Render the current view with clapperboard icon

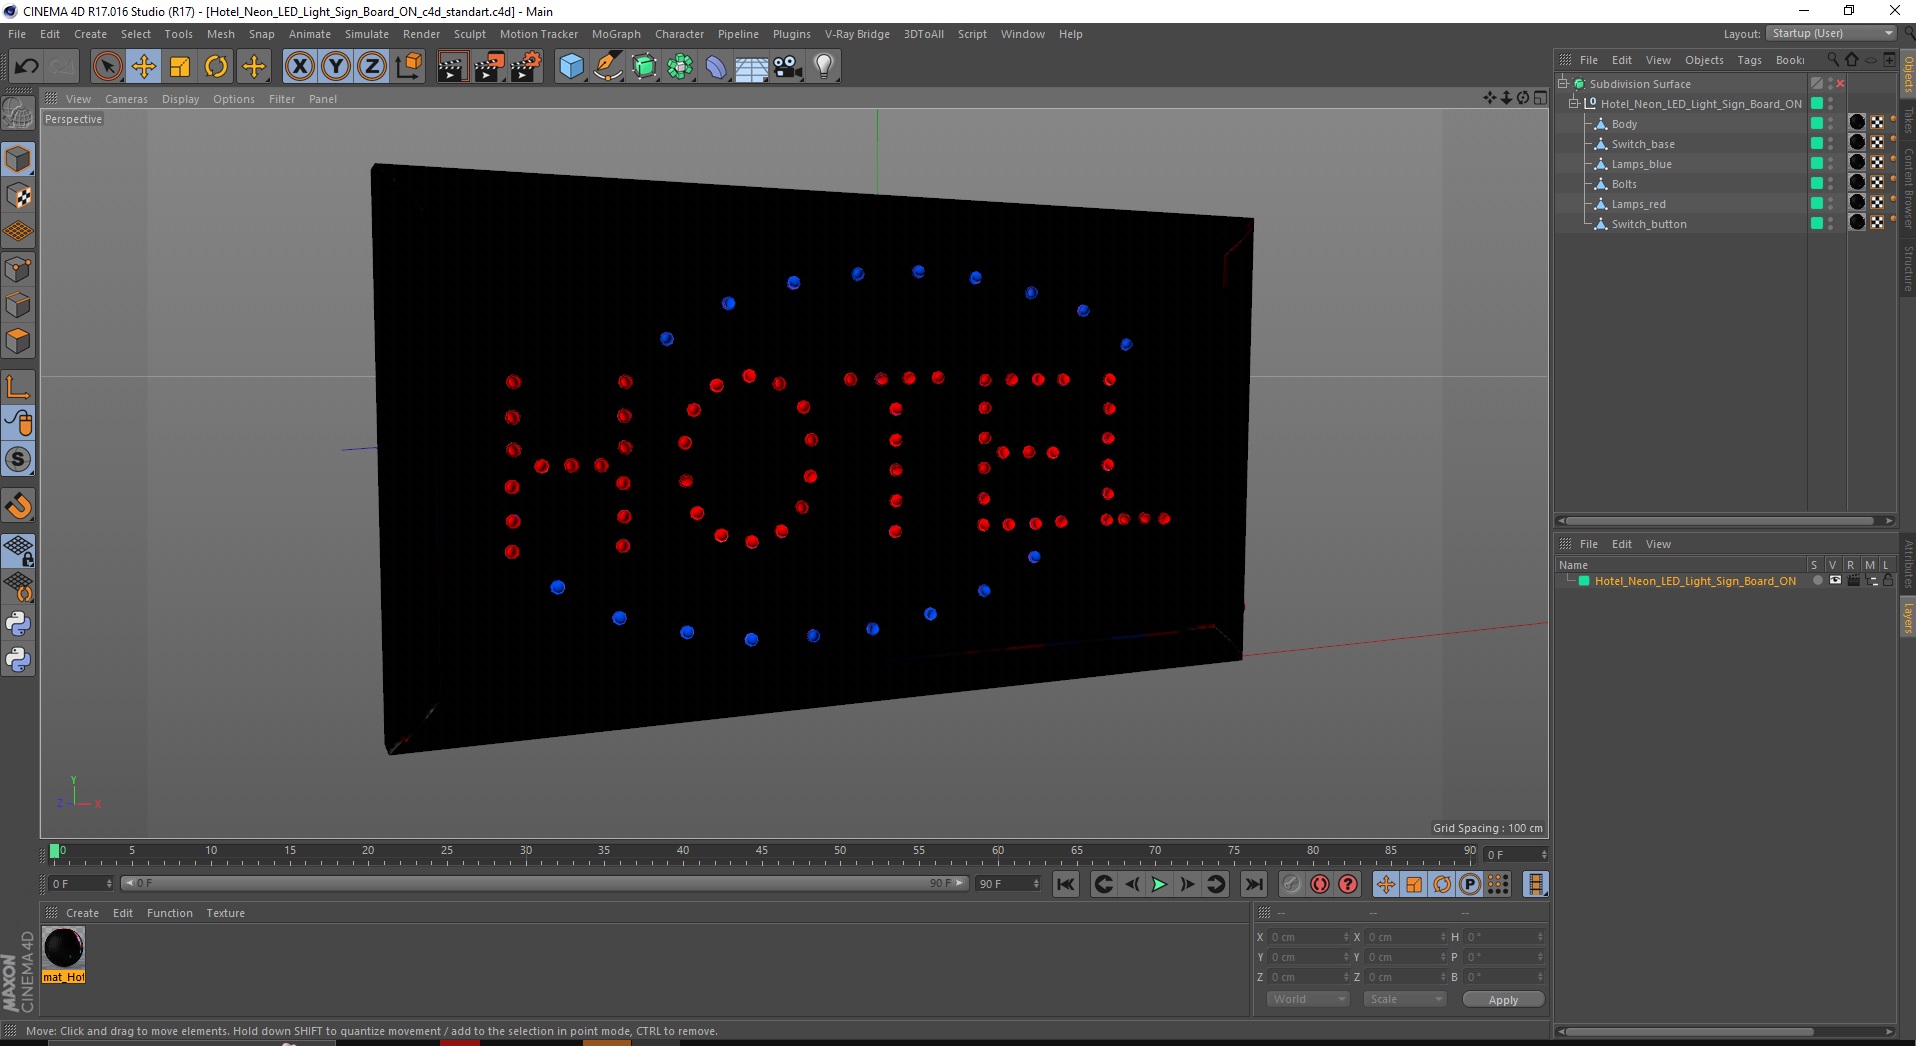click(x=452, y=67)
